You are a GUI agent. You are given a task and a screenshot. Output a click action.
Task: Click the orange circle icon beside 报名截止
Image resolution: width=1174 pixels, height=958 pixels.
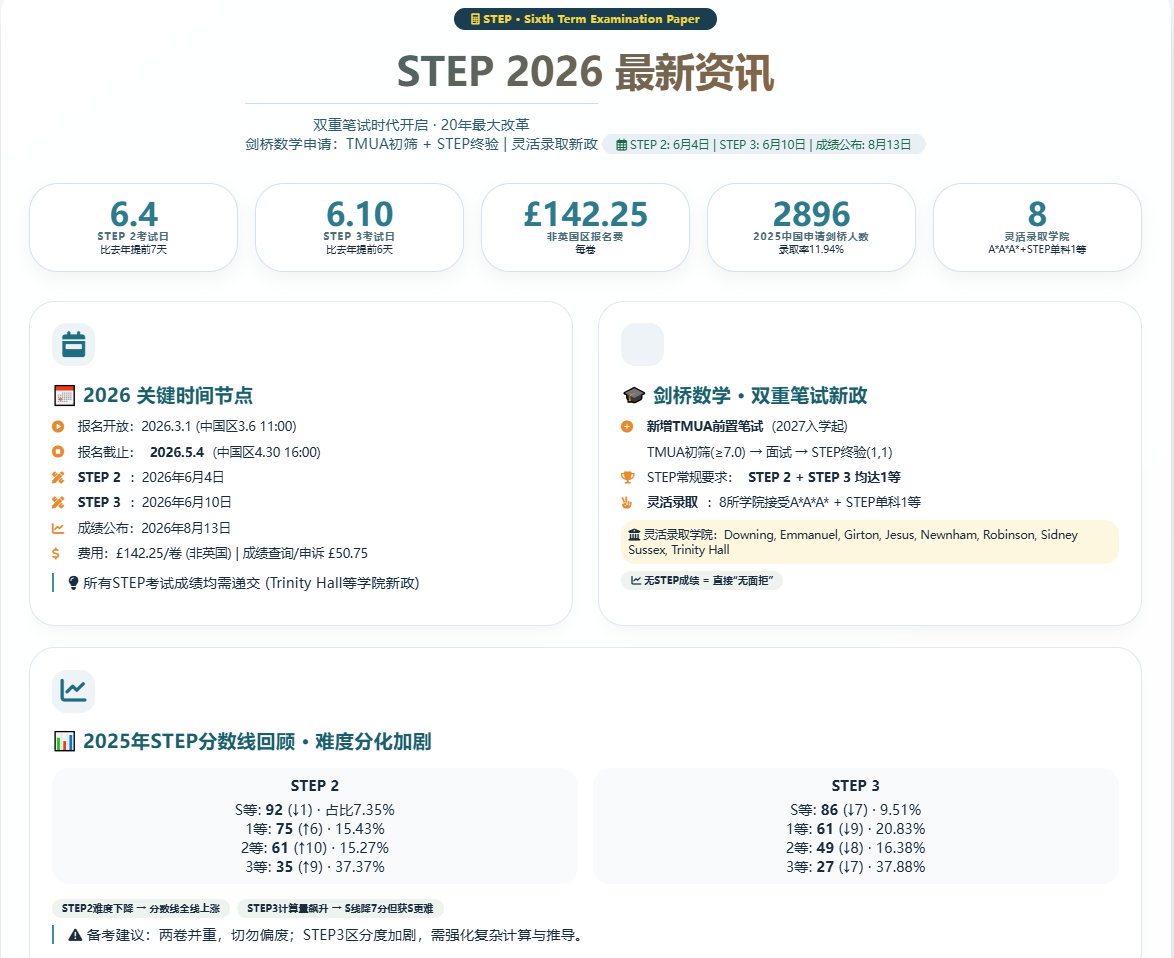click(58, 452)
